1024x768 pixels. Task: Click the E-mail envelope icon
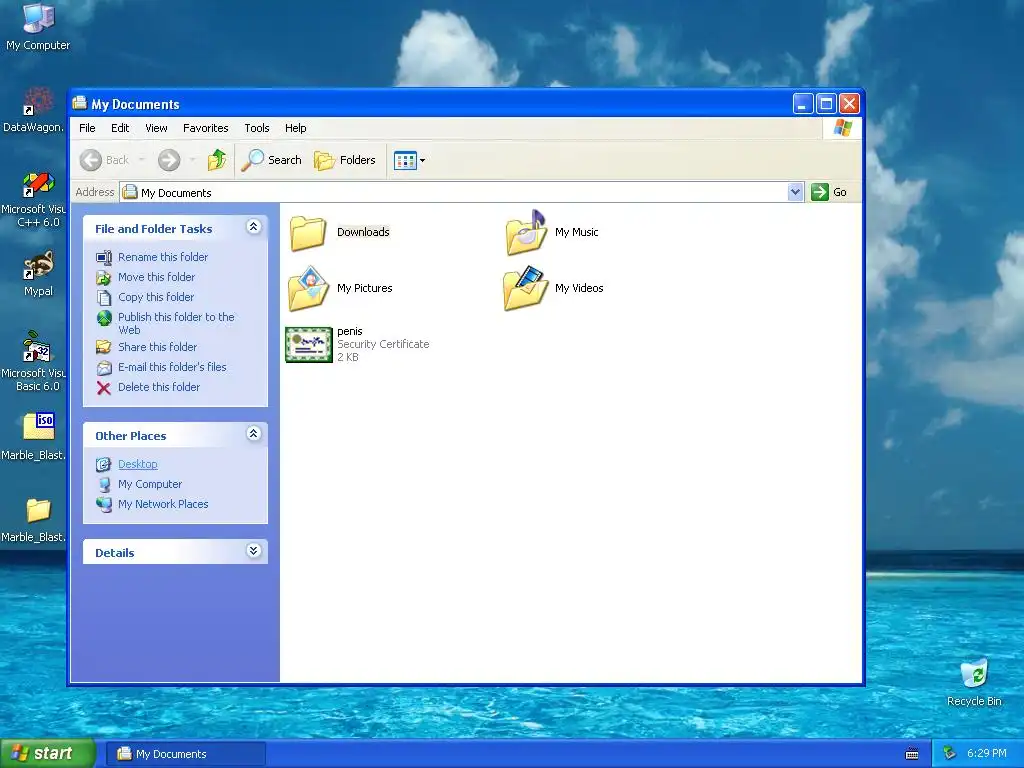pos(103,368)
